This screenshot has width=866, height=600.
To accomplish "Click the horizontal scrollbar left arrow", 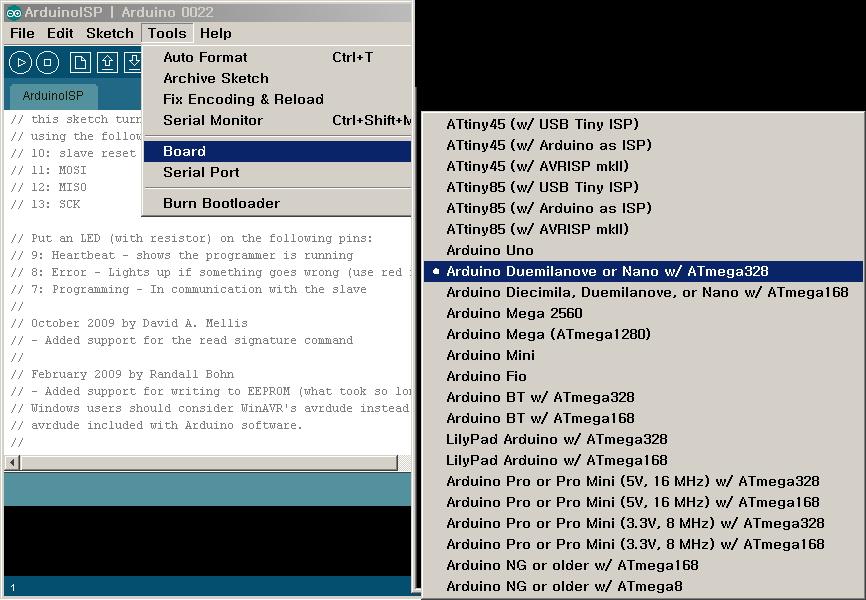I will click(13, 462).
